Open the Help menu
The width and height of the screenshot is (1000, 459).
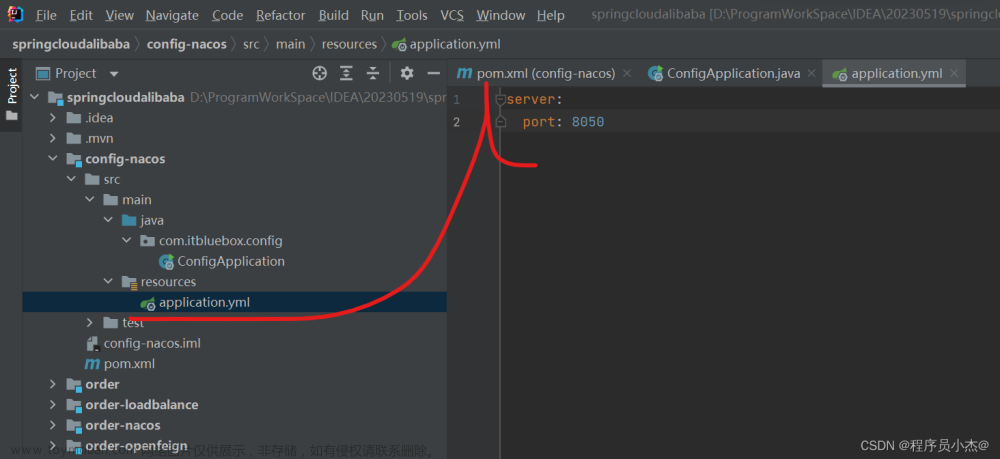click(550, 15)
